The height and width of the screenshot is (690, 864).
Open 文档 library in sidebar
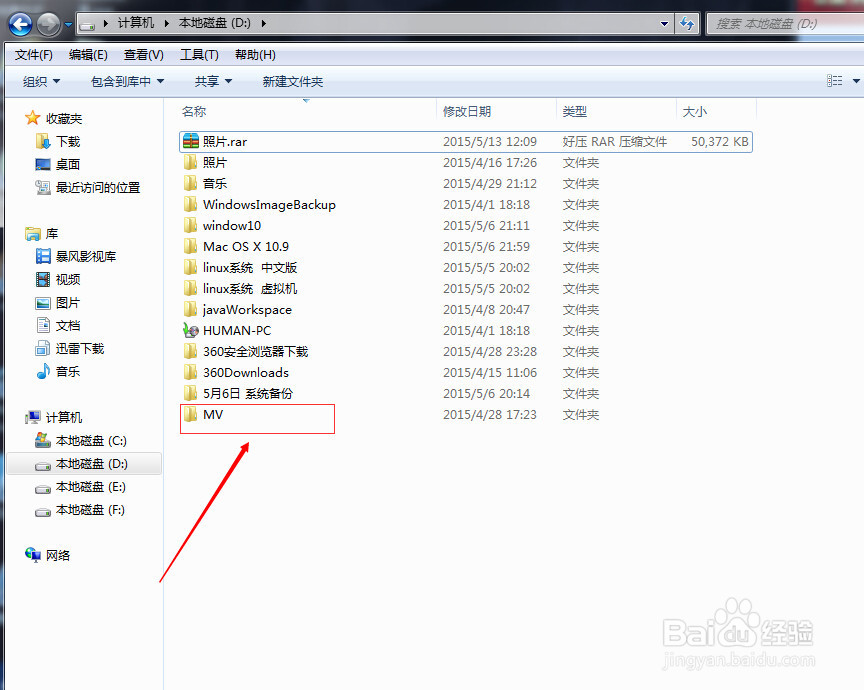[58, 325]
